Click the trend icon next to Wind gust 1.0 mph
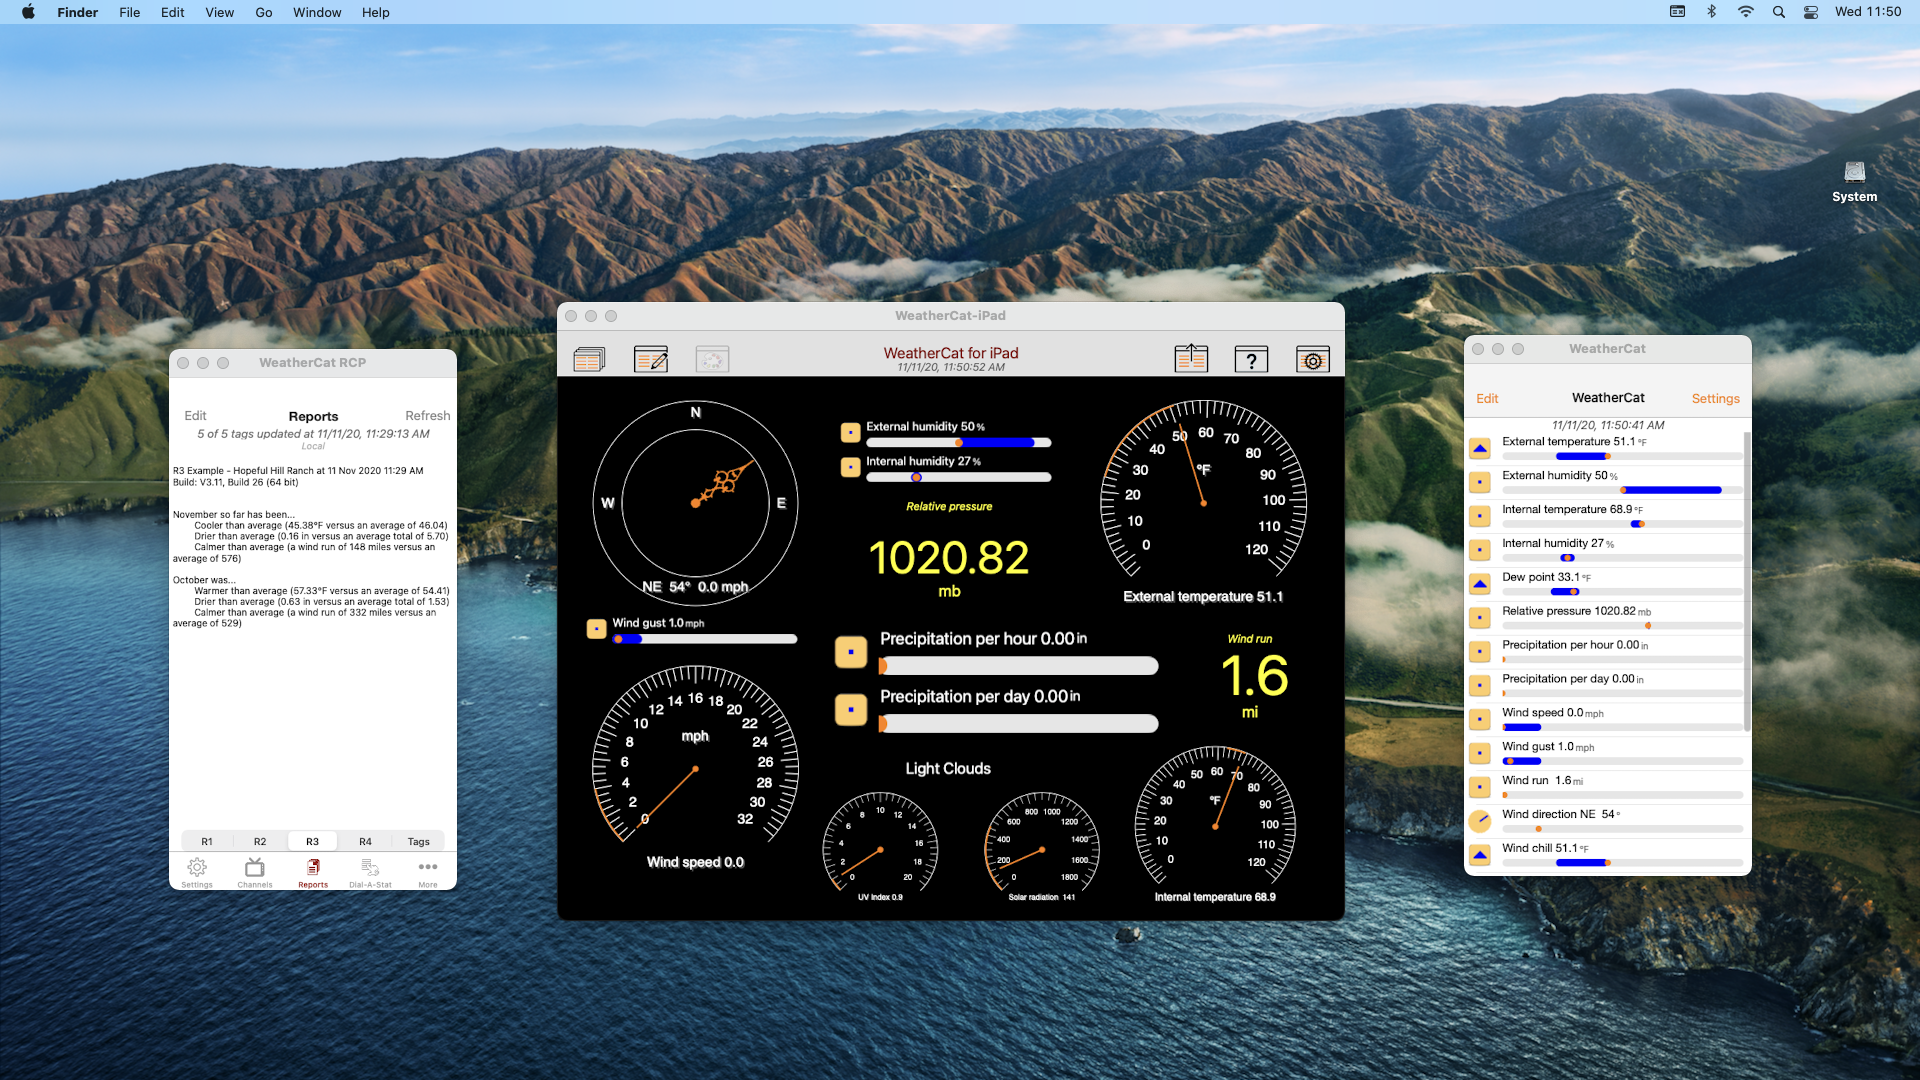Screen dimensions: 1920x1080 (x=596, y=629)
